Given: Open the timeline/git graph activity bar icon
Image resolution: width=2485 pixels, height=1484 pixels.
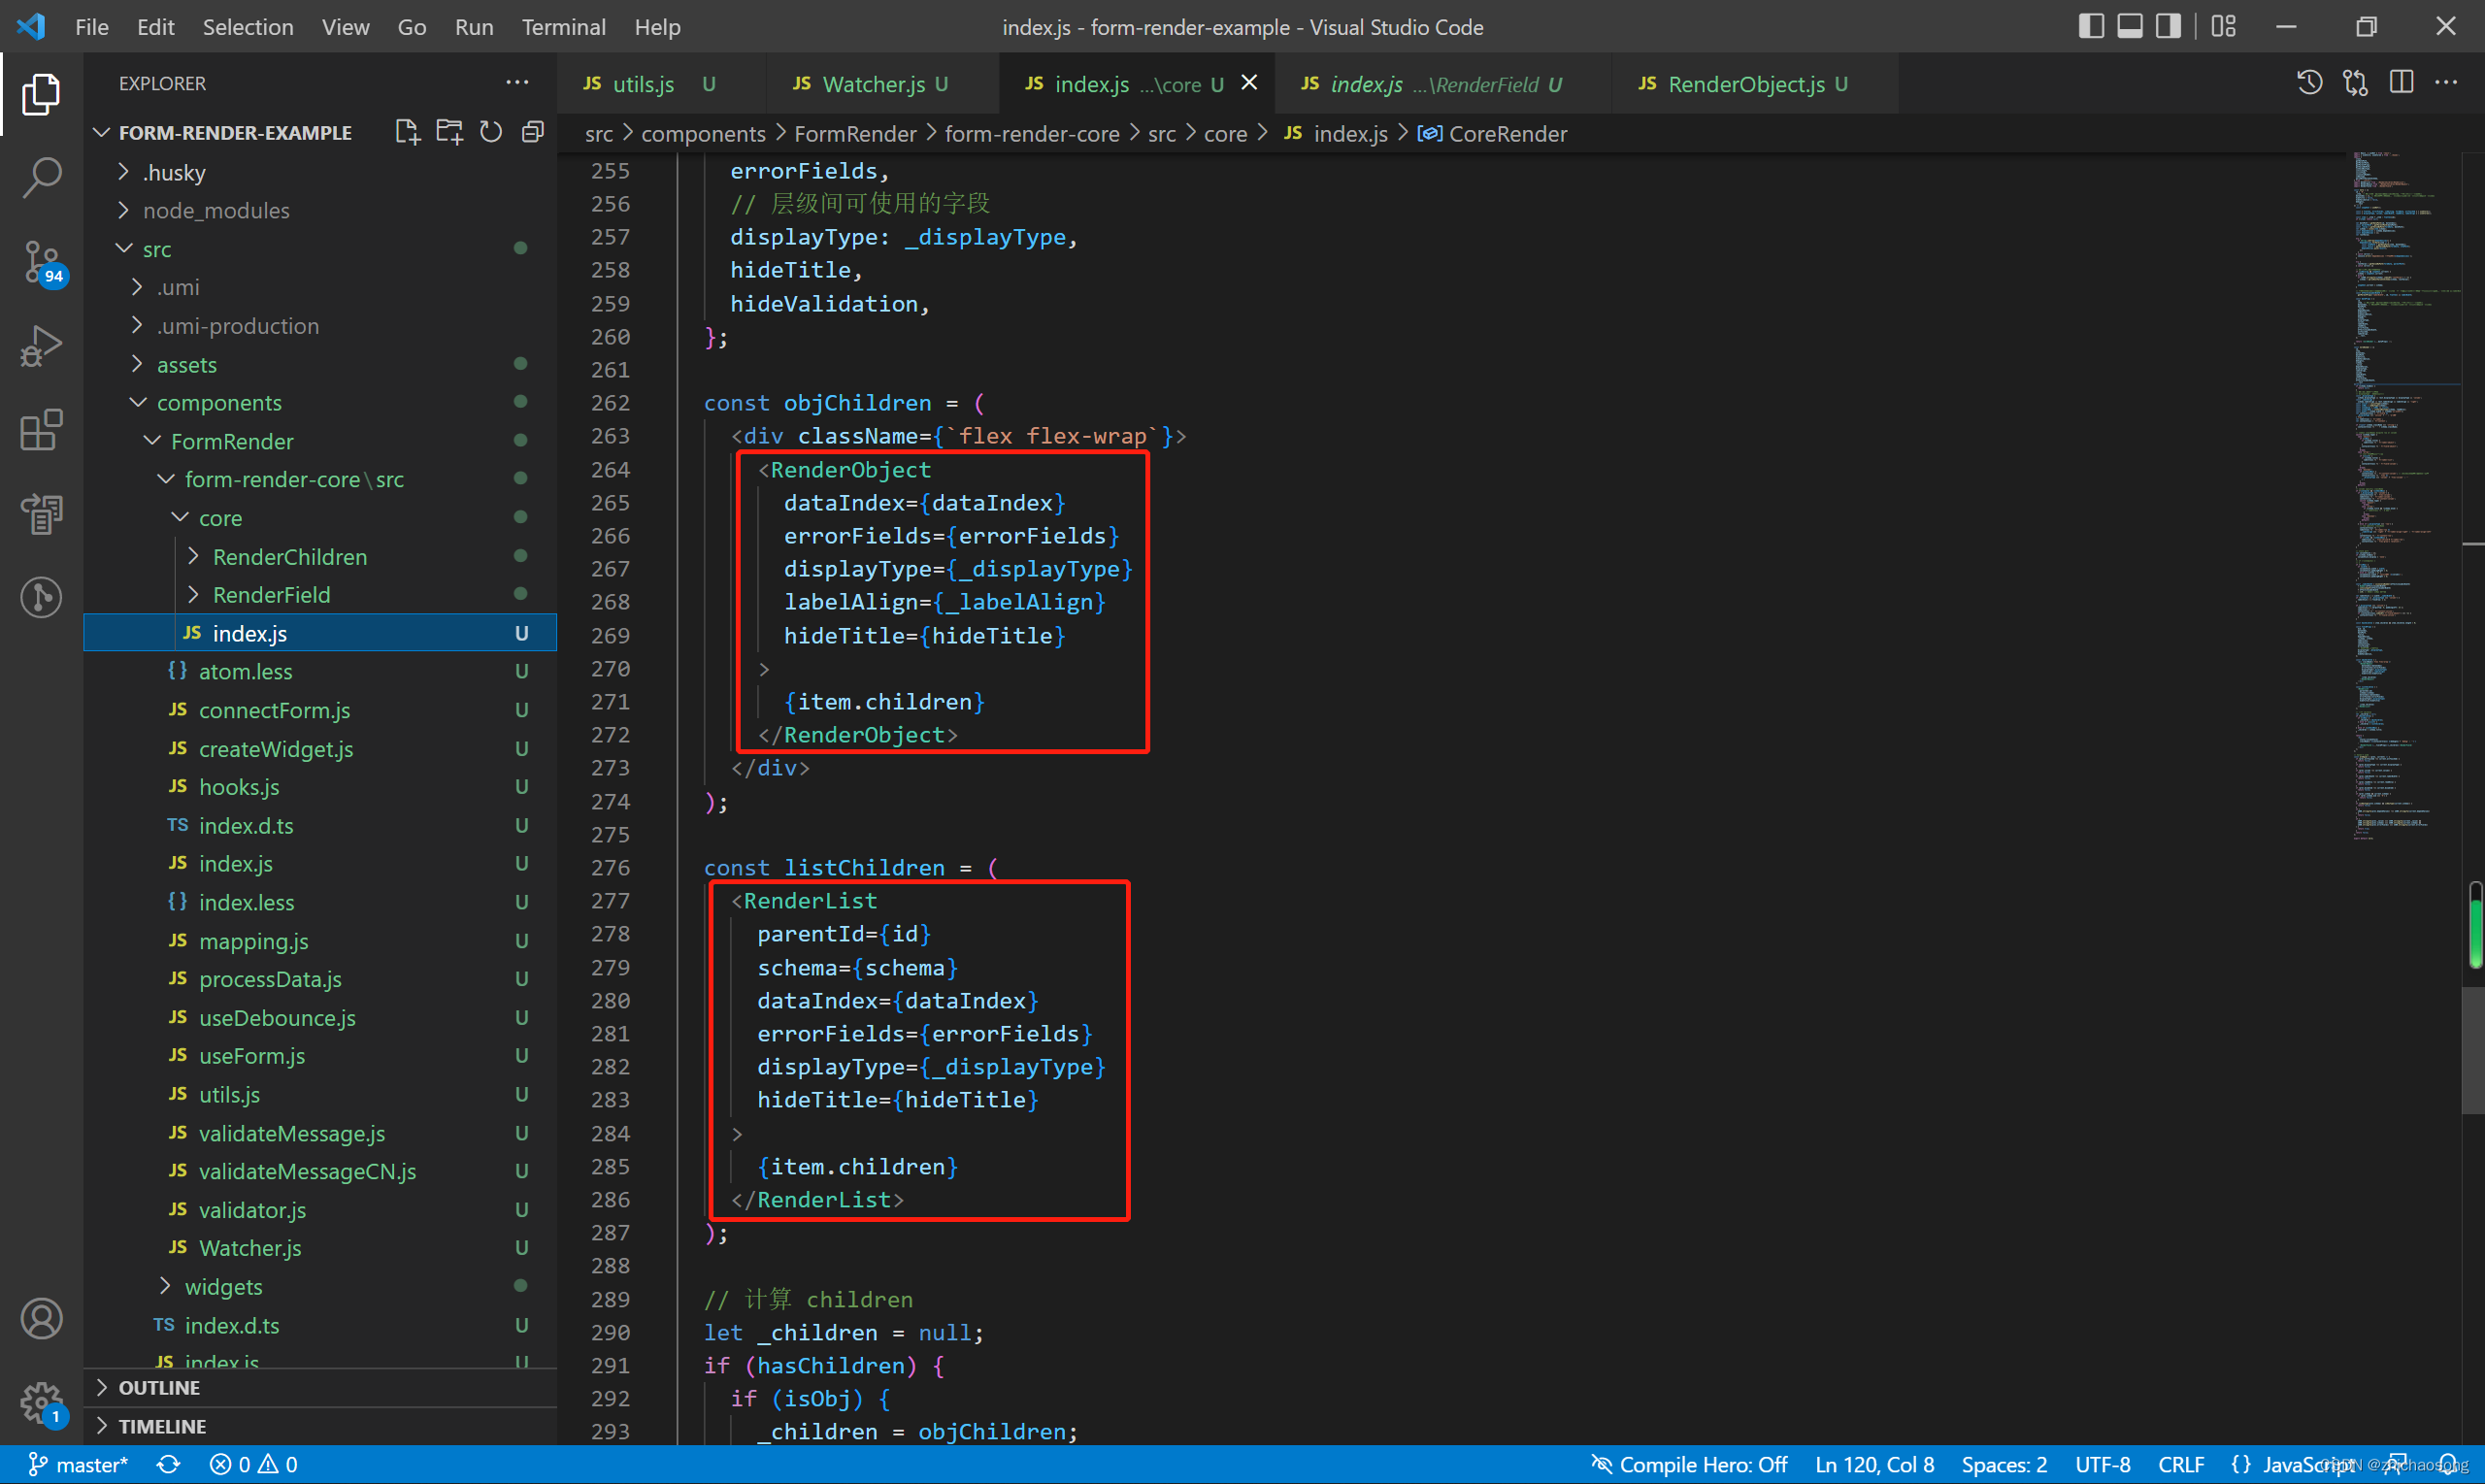Looking at the screenshot, I should tap(41, 598).
